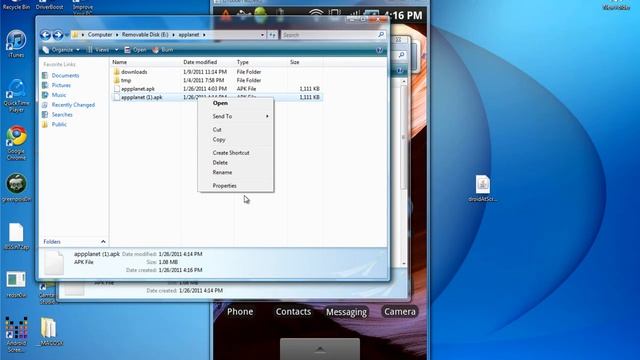This screenshot has height=360, width=640.
Task: Open the Views dropdown menu
Action: (x=102, y=50)
